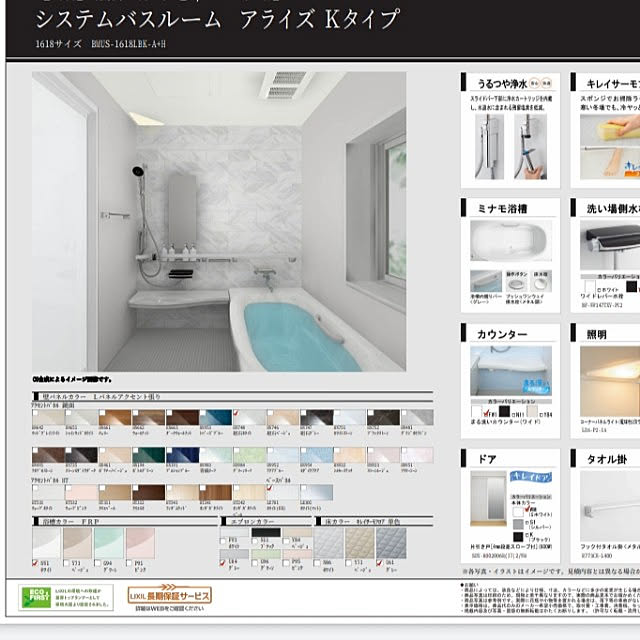Open the left うるつや浄水 shower photo
Image resolution: width=640 pixels, height=640 pixels.
click(489, 147)
